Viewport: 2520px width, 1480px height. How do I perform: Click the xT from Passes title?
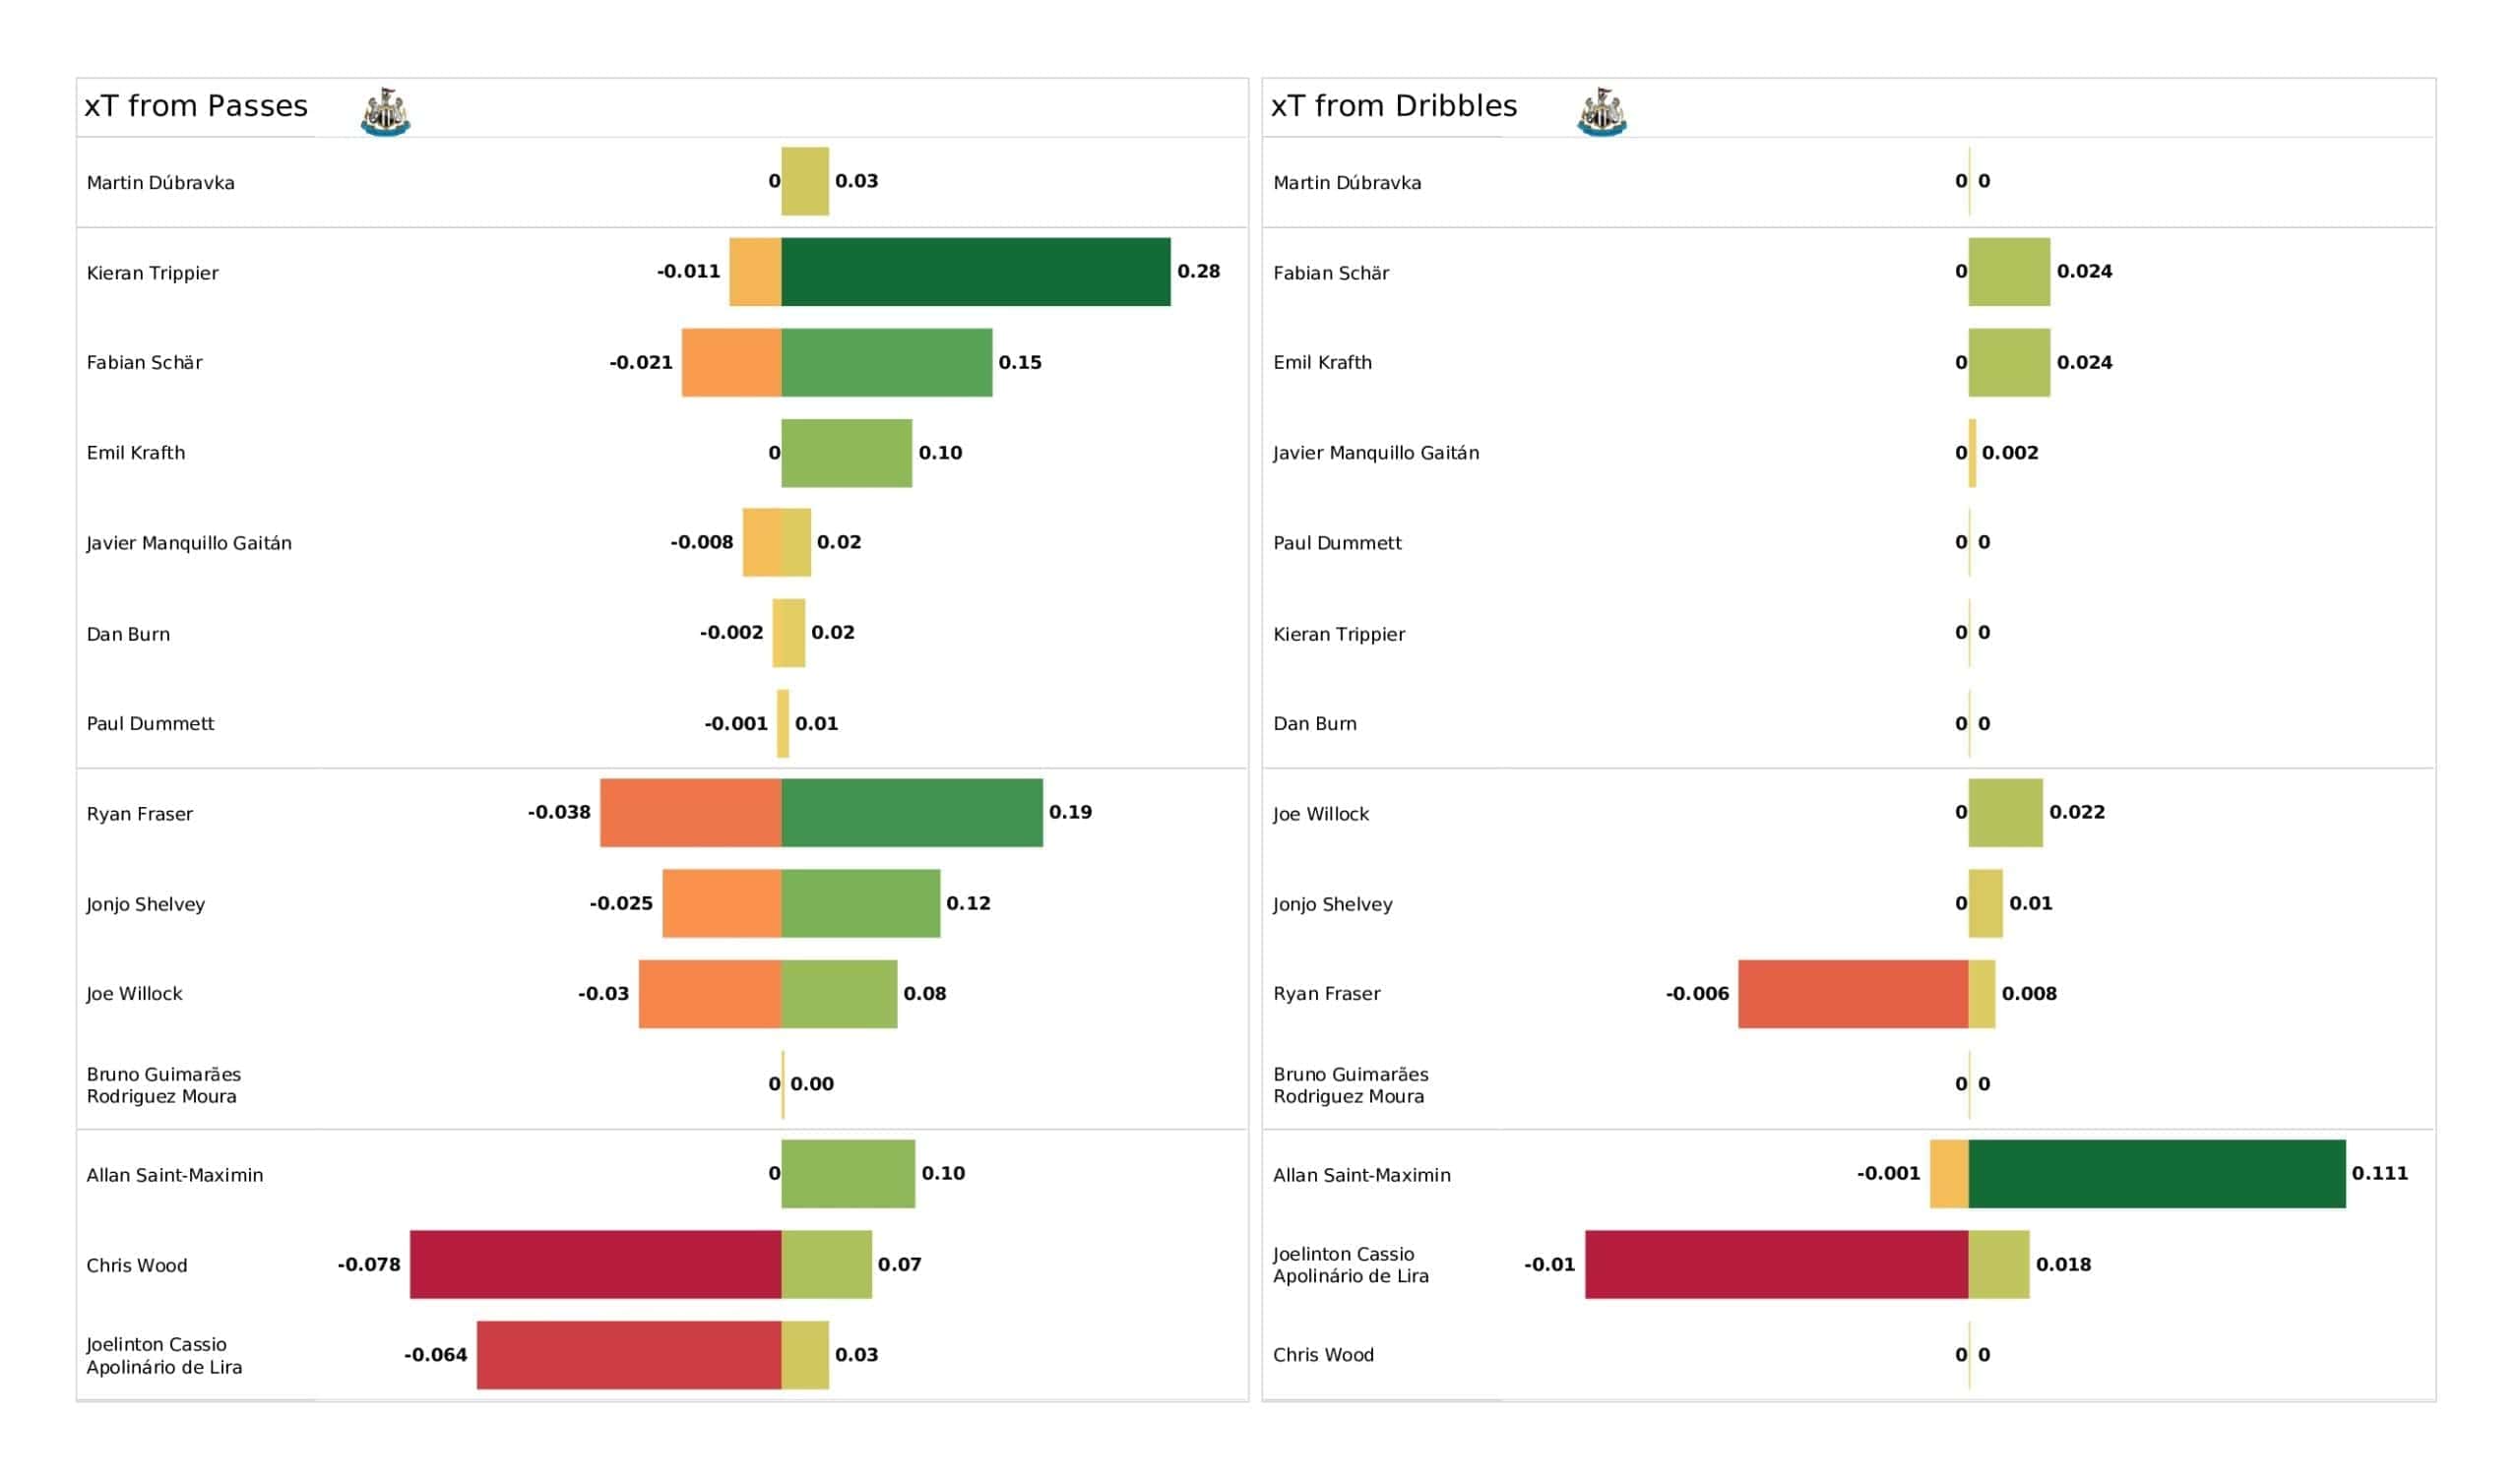(x=196, y=106)
